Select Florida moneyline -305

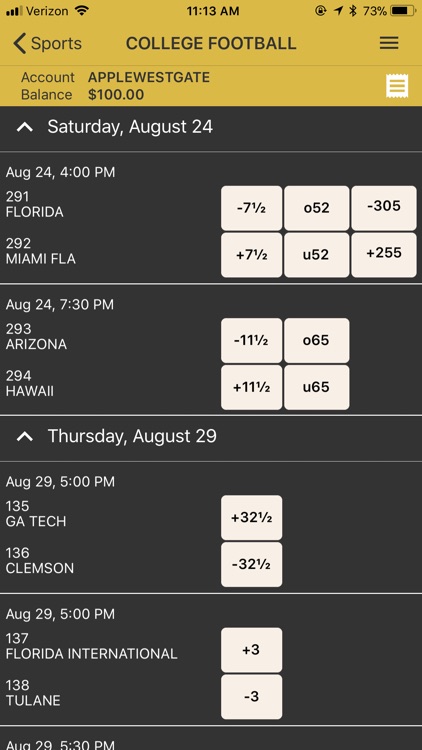pyautogui.click(x=384, y=208)
